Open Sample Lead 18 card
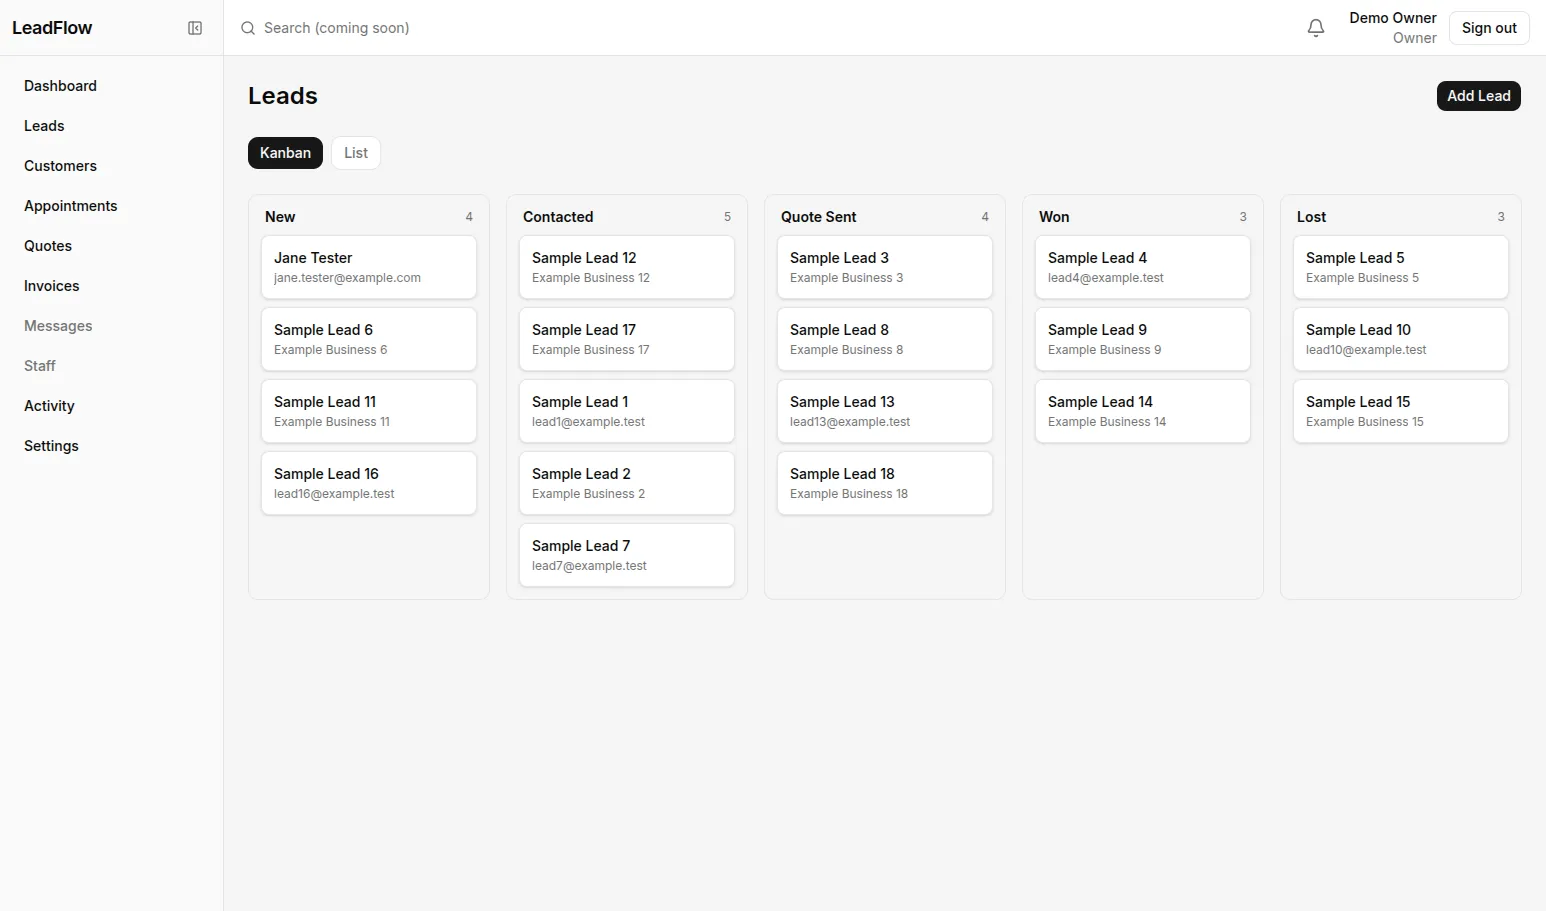 click(x=885, y=483)
